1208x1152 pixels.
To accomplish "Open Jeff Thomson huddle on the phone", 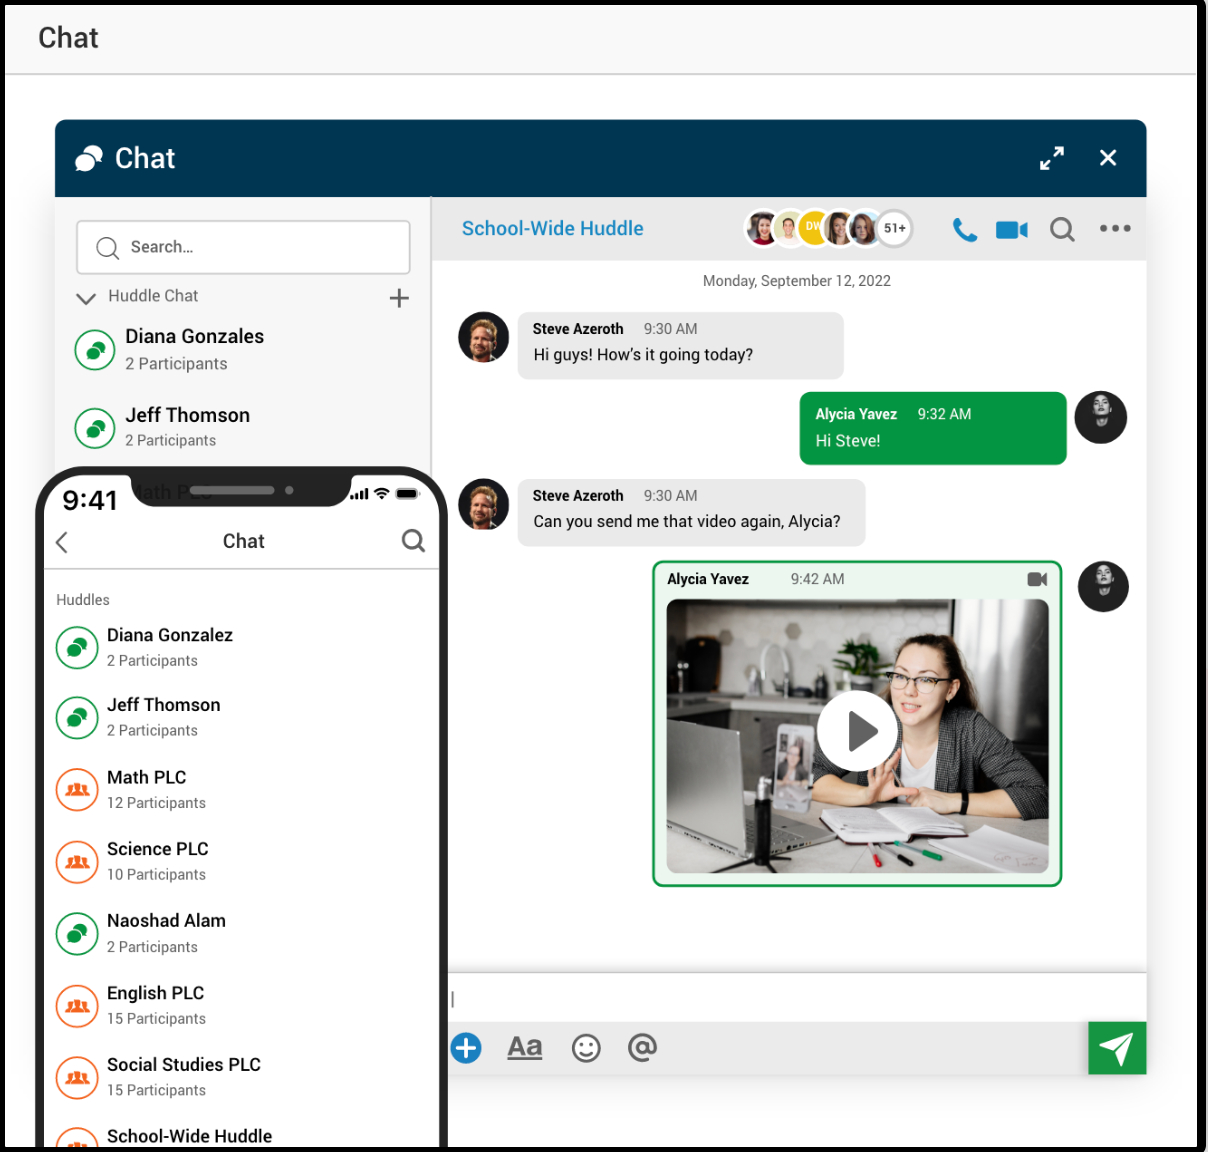I will (x=242, y=717).
